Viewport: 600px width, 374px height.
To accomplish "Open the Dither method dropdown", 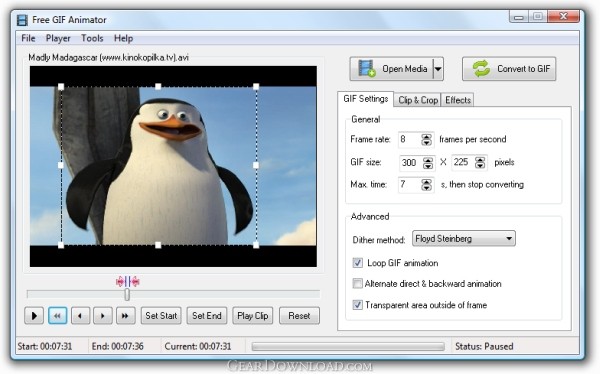I will [x=464, y=238].
